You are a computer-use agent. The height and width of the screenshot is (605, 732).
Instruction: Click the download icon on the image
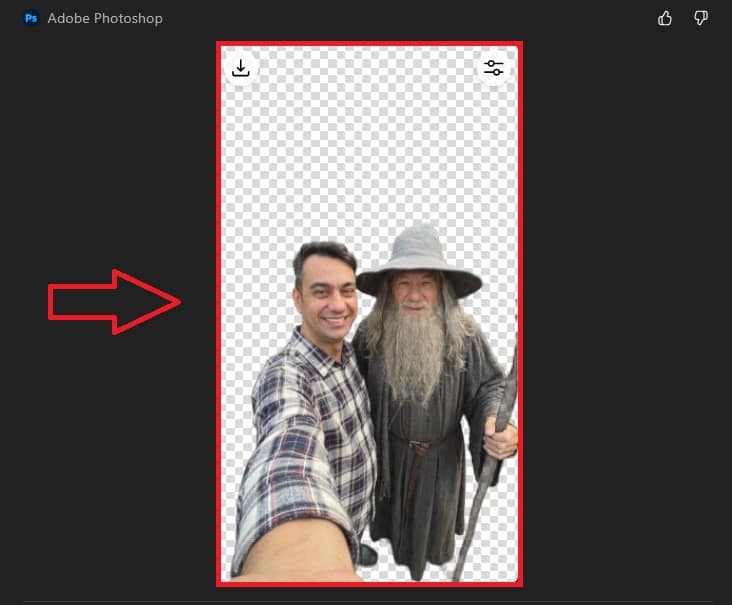click(240, 68)
